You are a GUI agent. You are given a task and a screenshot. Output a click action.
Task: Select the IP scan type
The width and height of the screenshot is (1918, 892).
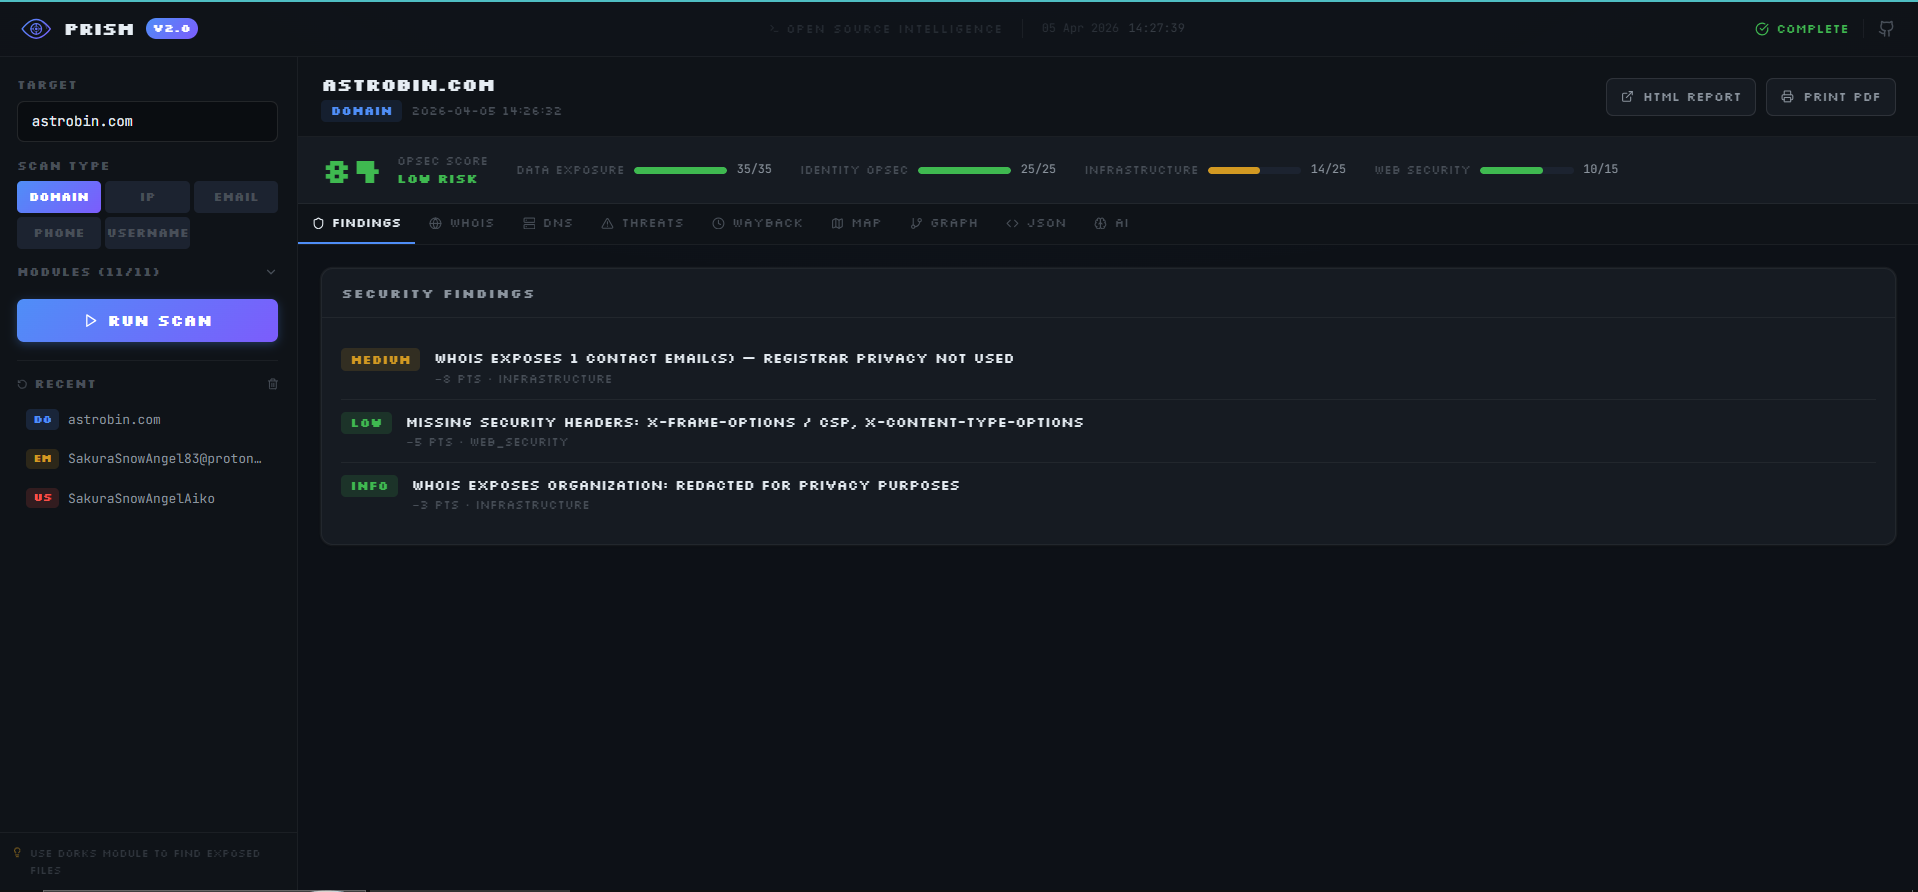147,197
